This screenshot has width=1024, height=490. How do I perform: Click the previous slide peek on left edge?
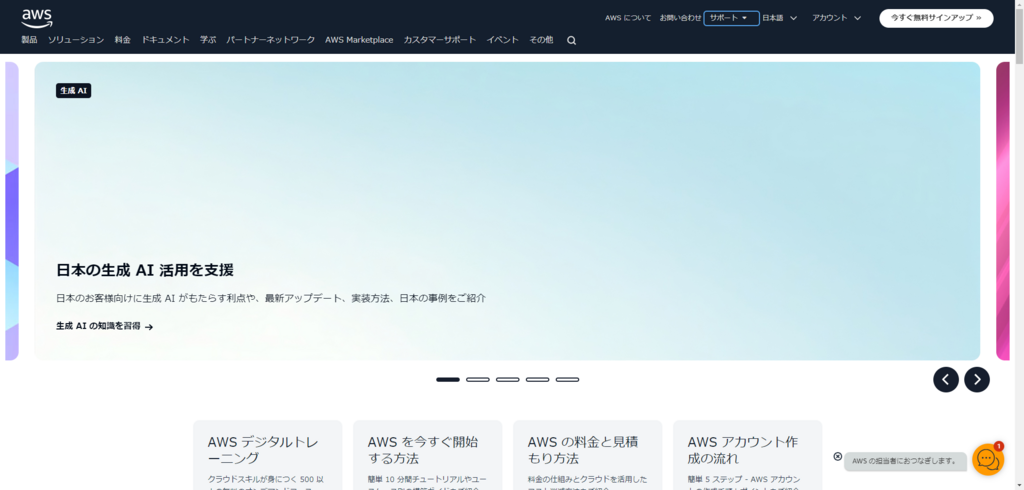(12, 211)
